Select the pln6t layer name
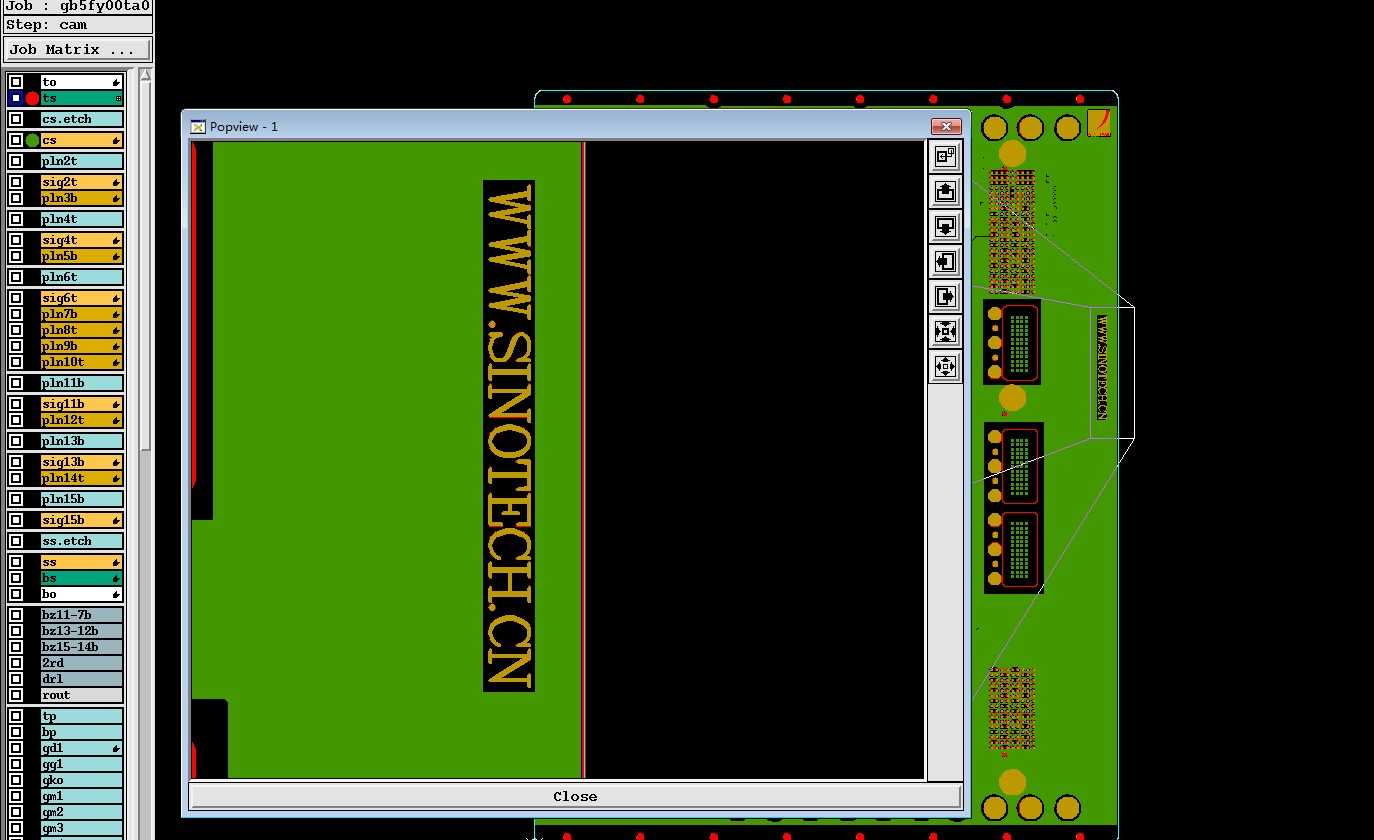 [82, 277]
